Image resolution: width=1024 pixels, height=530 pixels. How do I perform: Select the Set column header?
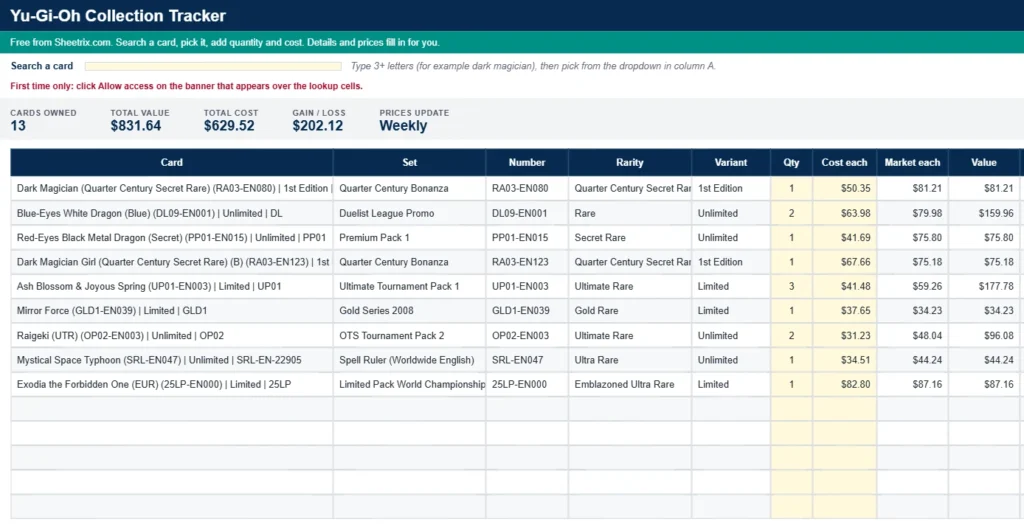click(x=409, y=163)
